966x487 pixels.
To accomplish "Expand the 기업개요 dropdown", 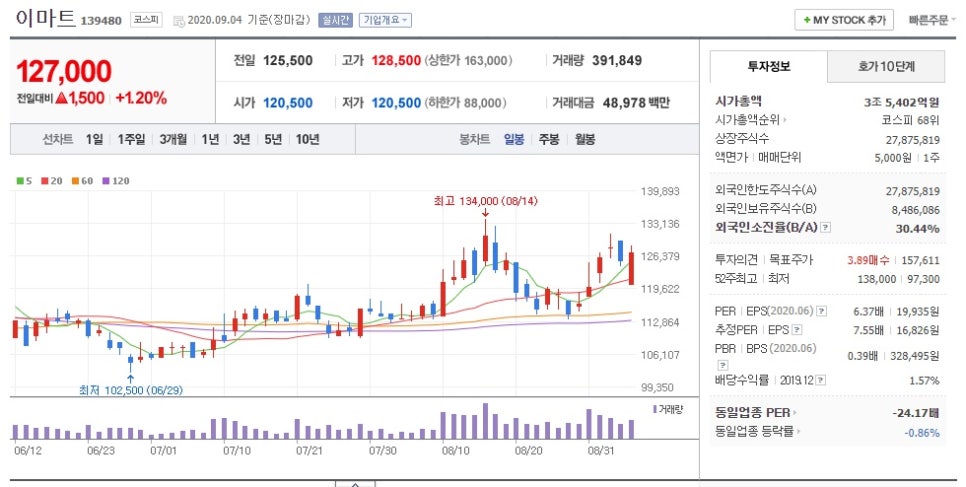I will click(385, 20).
